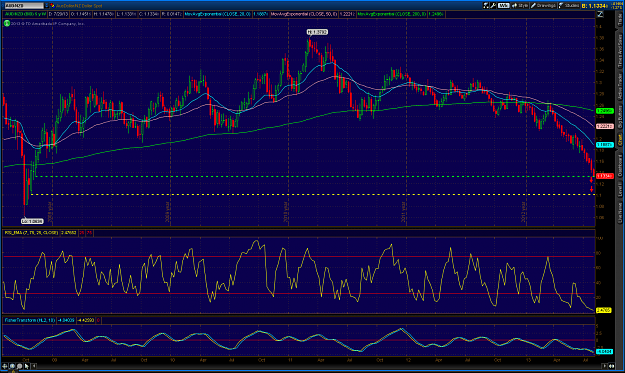
Task: Open the Style menu
Action: tap(520, 6)
